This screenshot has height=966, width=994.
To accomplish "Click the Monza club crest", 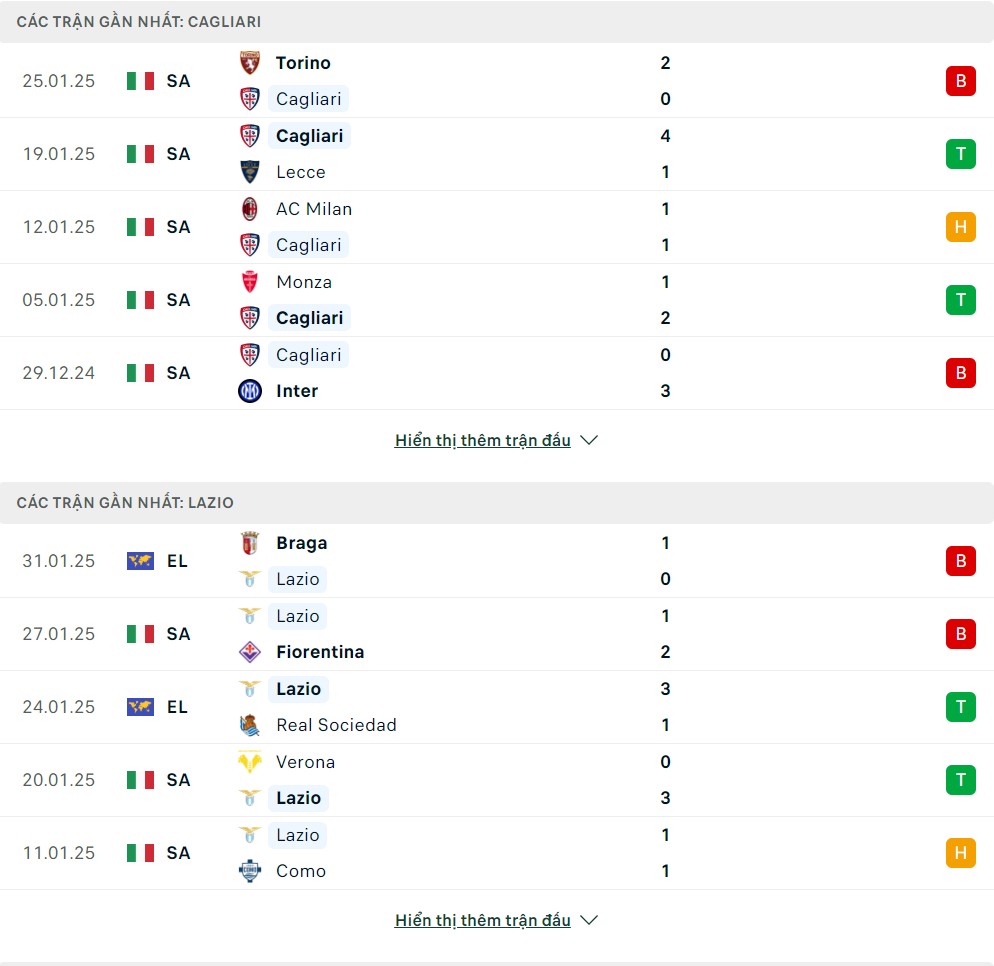I will [x=250, y=281].
